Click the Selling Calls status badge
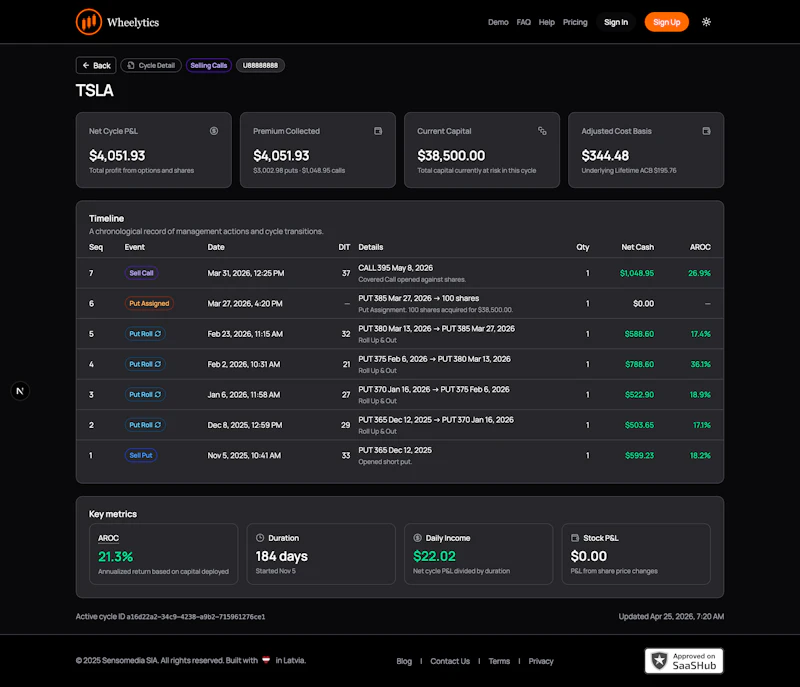 point(209,65)
